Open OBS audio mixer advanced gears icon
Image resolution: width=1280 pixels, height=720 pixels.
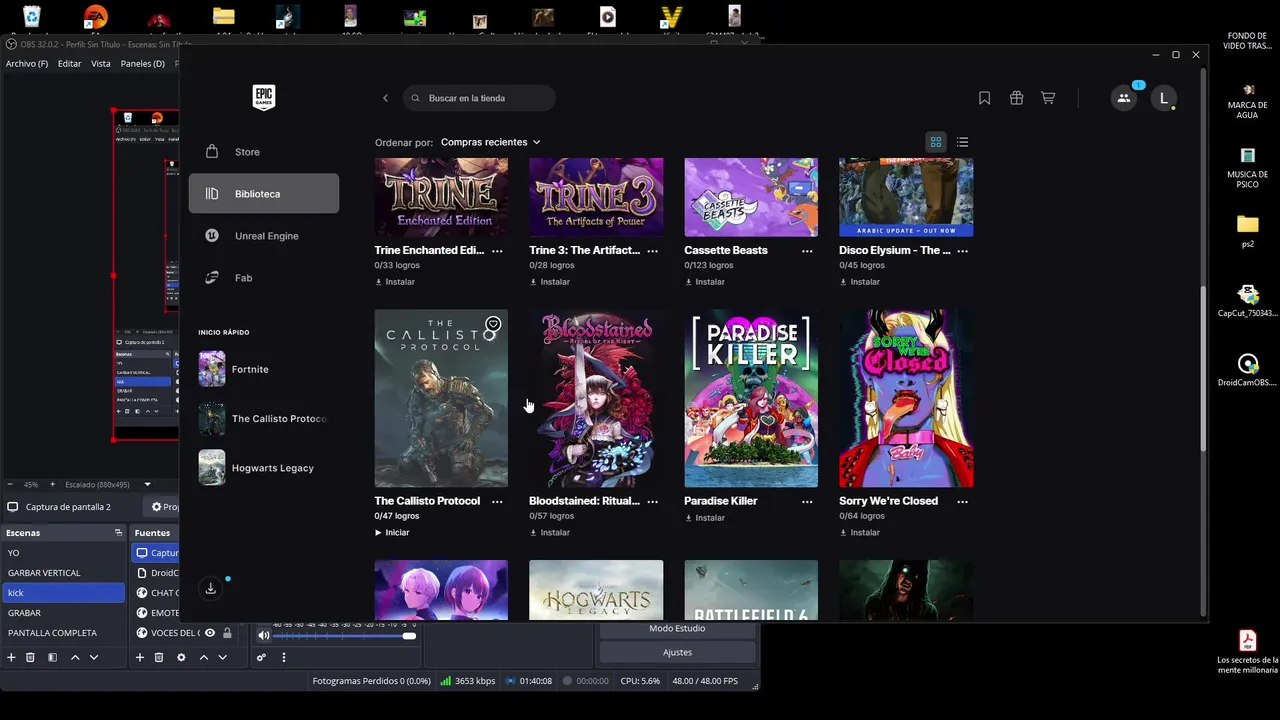pyautogui.click(x=261, y=657)
